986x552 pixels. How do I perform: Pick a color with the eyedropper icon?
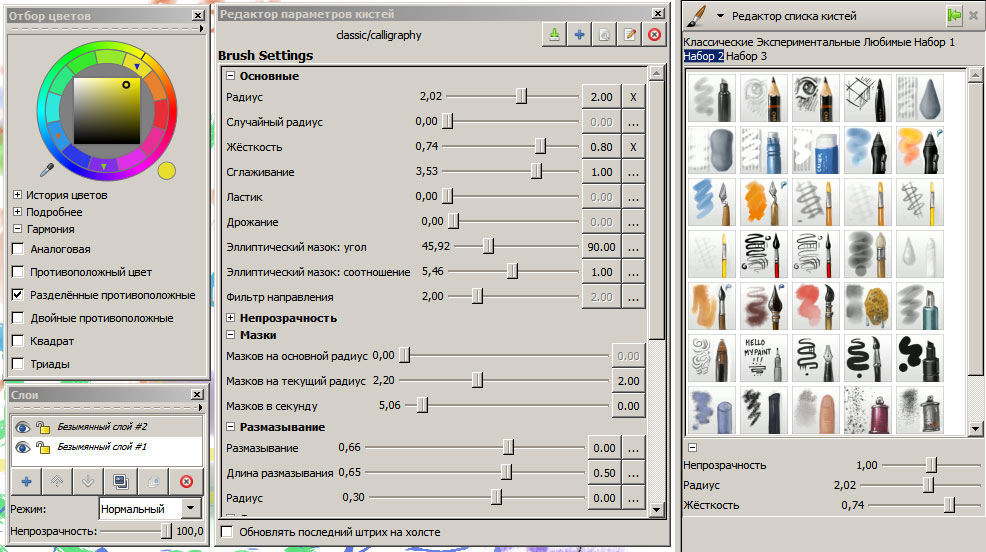47,169
